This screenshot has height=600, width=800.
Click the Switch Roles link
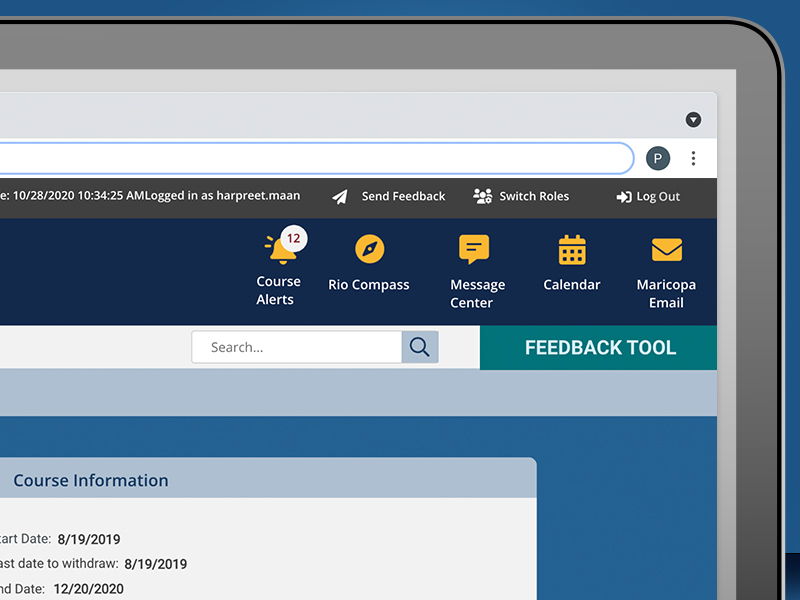pyautogui.click(x=534, y=196)
